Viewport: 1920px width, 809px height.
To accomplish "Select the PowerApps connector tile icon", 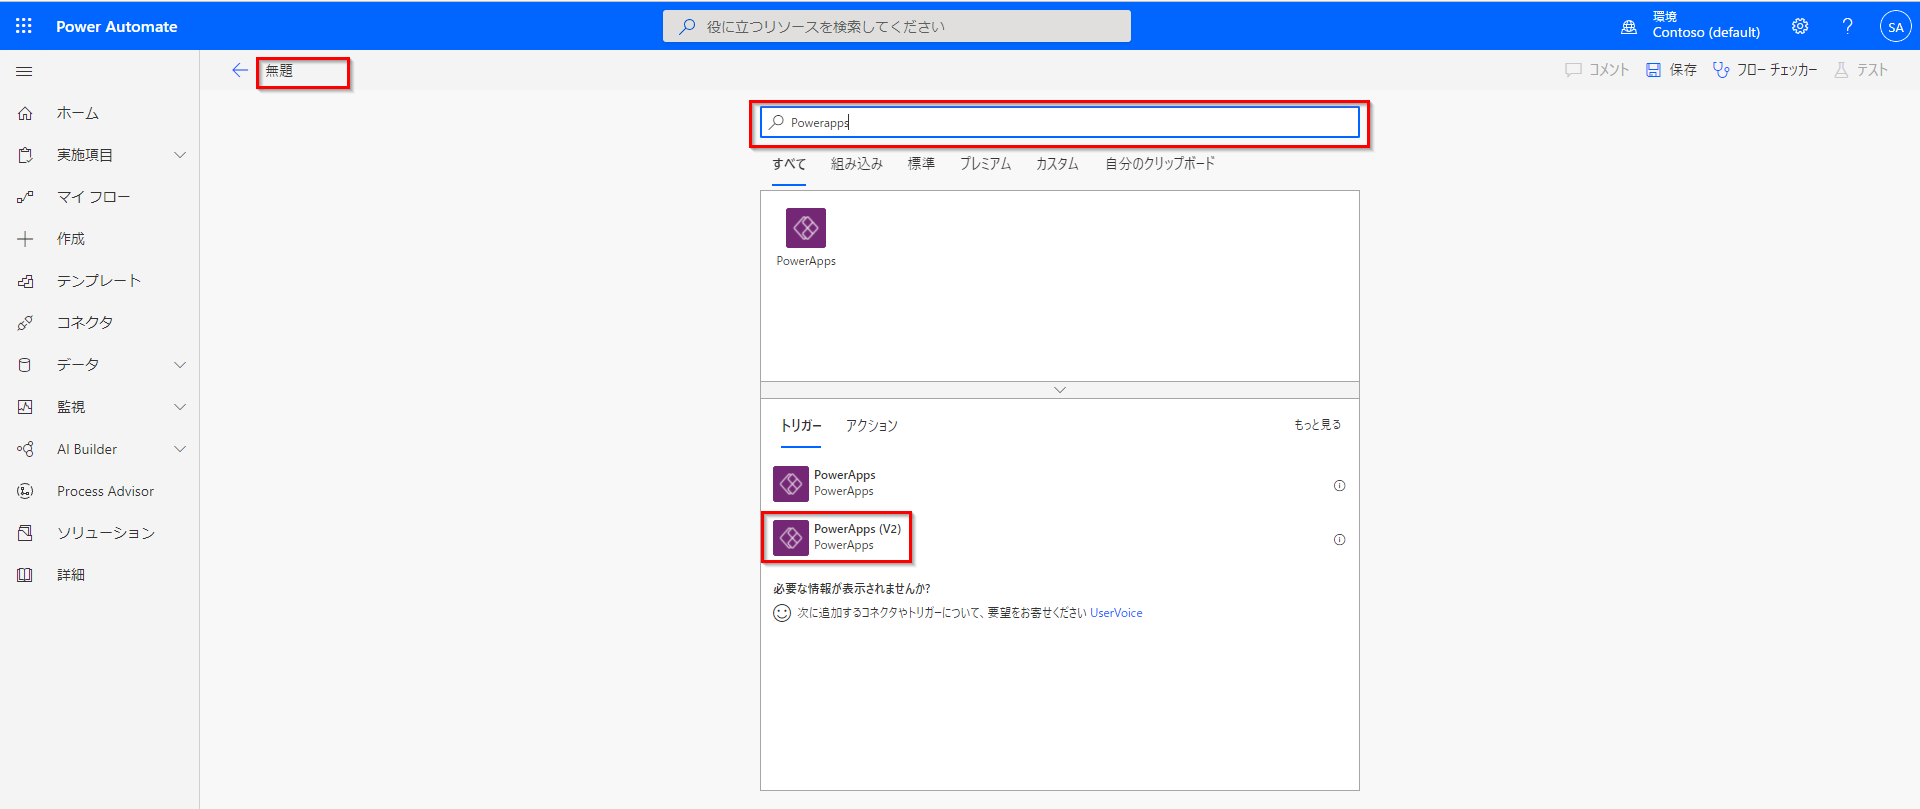I will [x=806, y=228].
